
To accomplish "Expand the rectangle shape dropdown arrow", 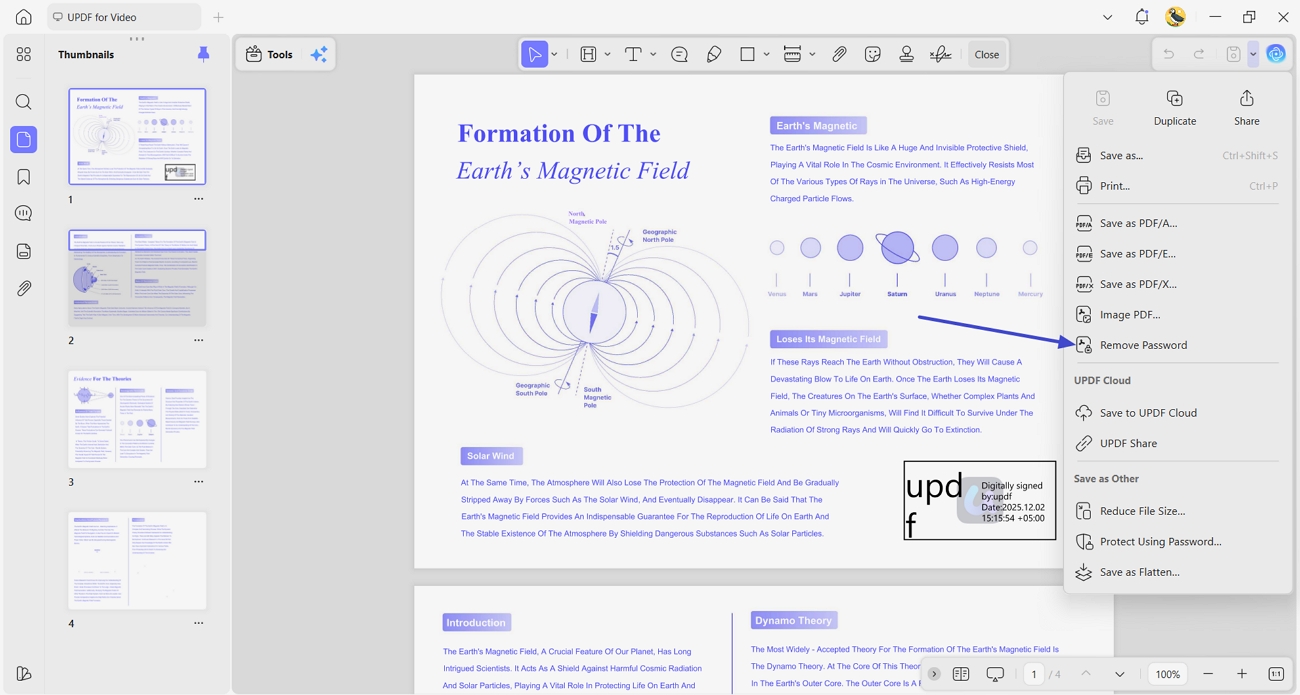I will [x=766, y=54].
